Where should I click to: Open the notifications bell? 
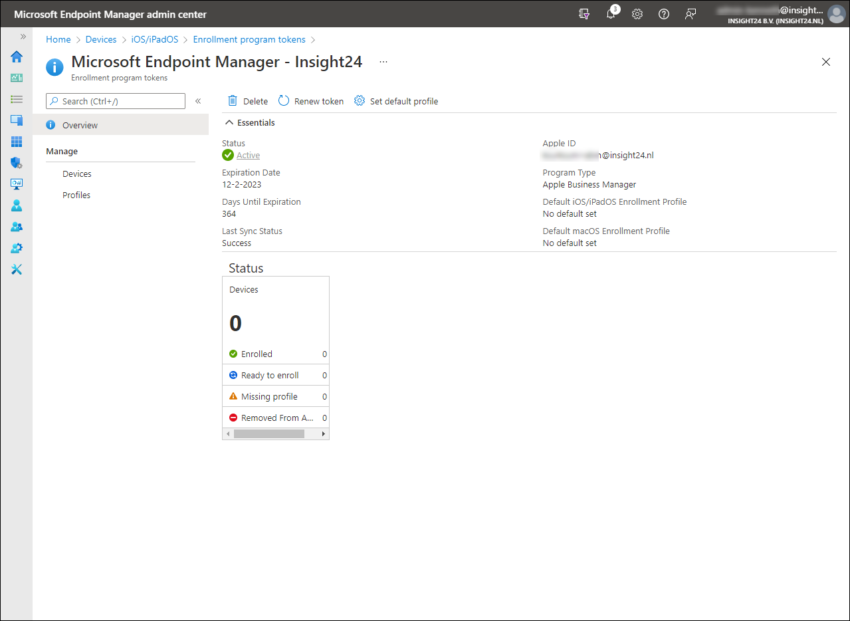(610, 14)
